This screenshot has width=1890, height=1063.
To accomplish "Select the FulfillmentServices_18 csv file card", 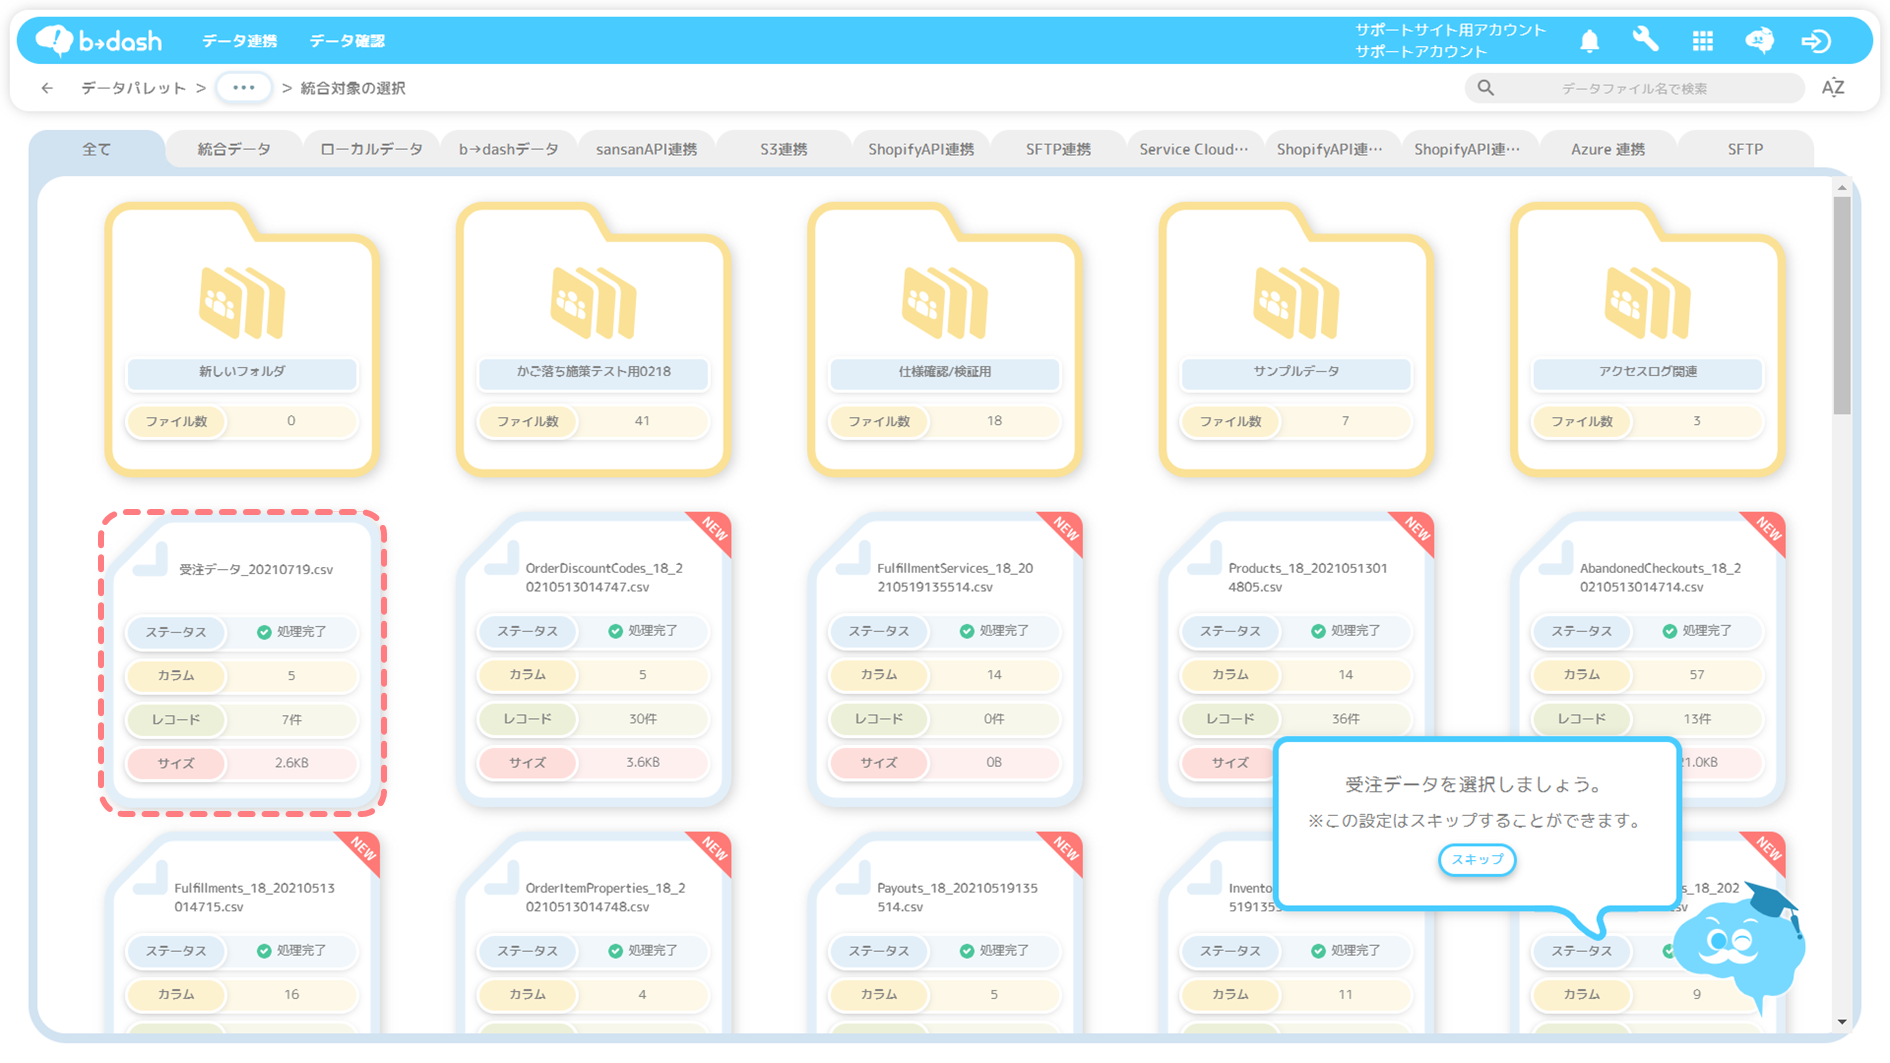I will click(x=945, y=660).
